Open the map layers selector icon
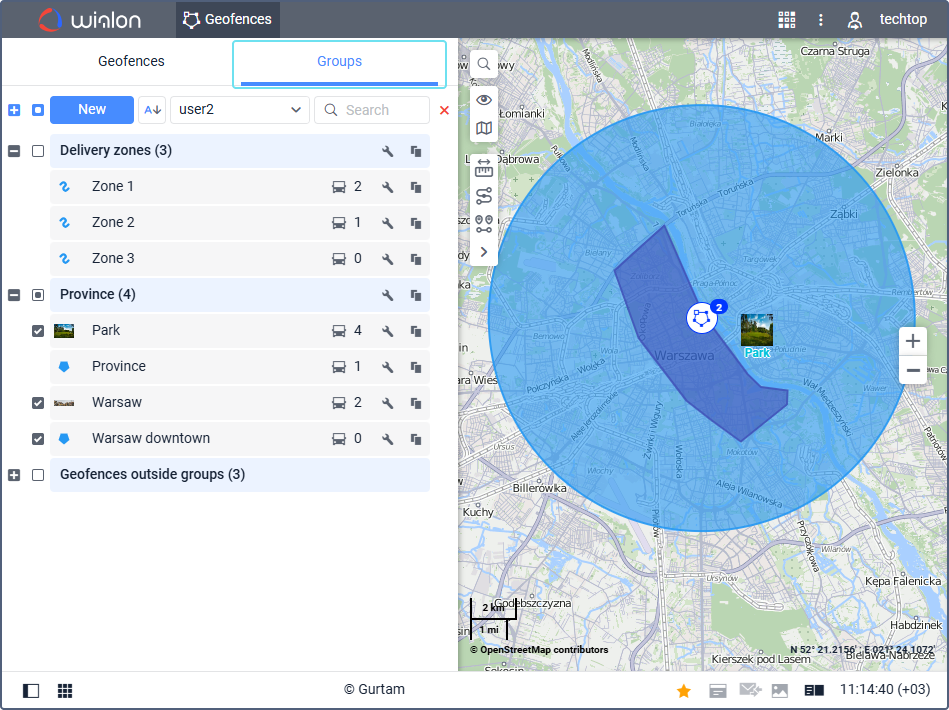The width and height of the screenshot is (949, 710). pos(484,128)
